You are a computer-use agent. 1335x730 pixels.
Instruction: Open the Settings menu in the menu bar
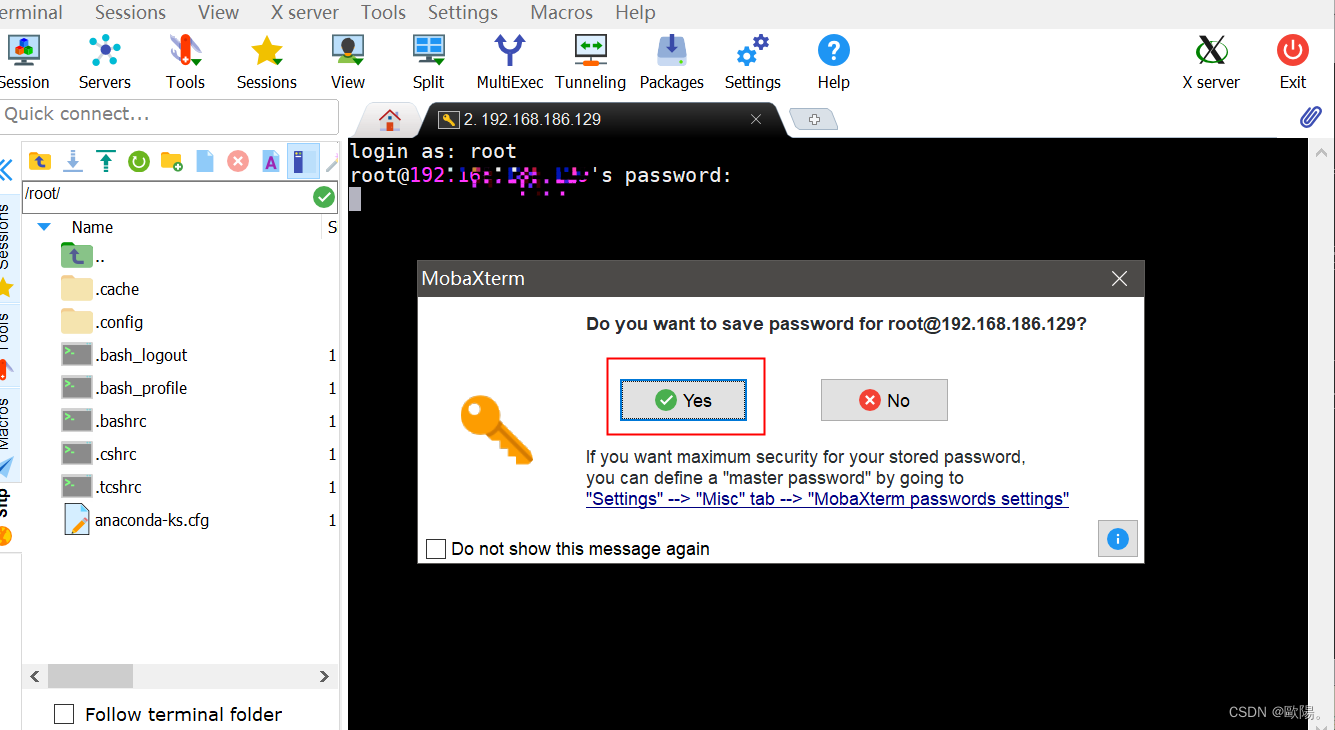click(463, 13)
